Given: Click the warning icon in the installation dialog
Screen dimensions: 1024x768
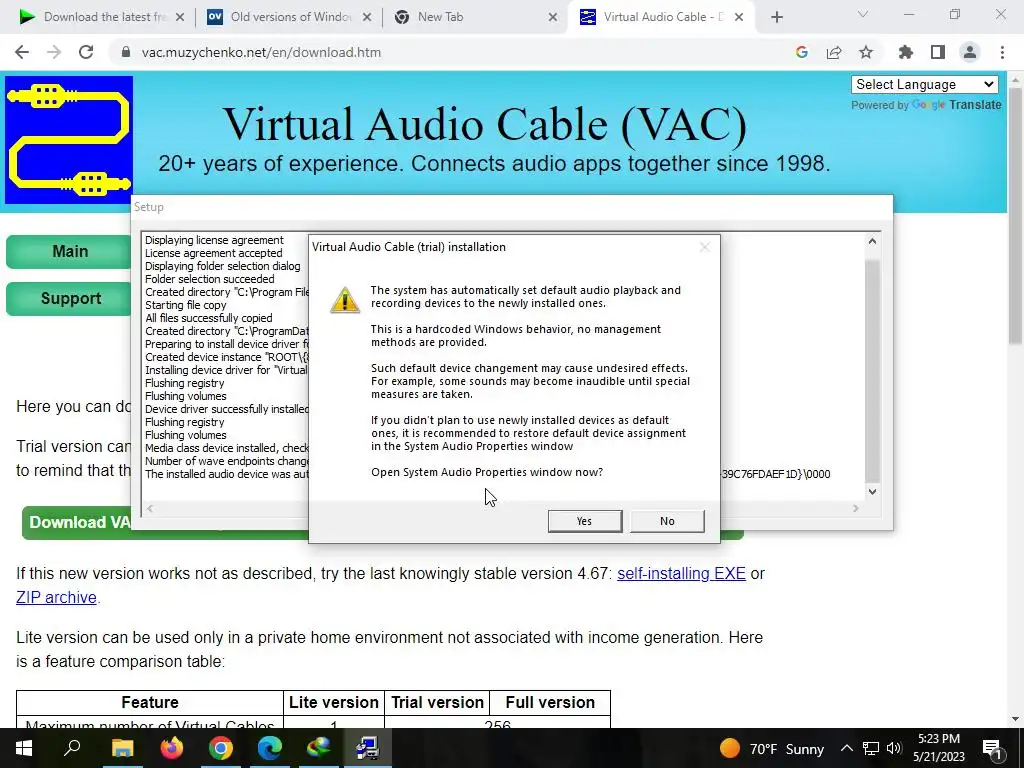Looking at the screenshot, I should (x=345, y=300).
